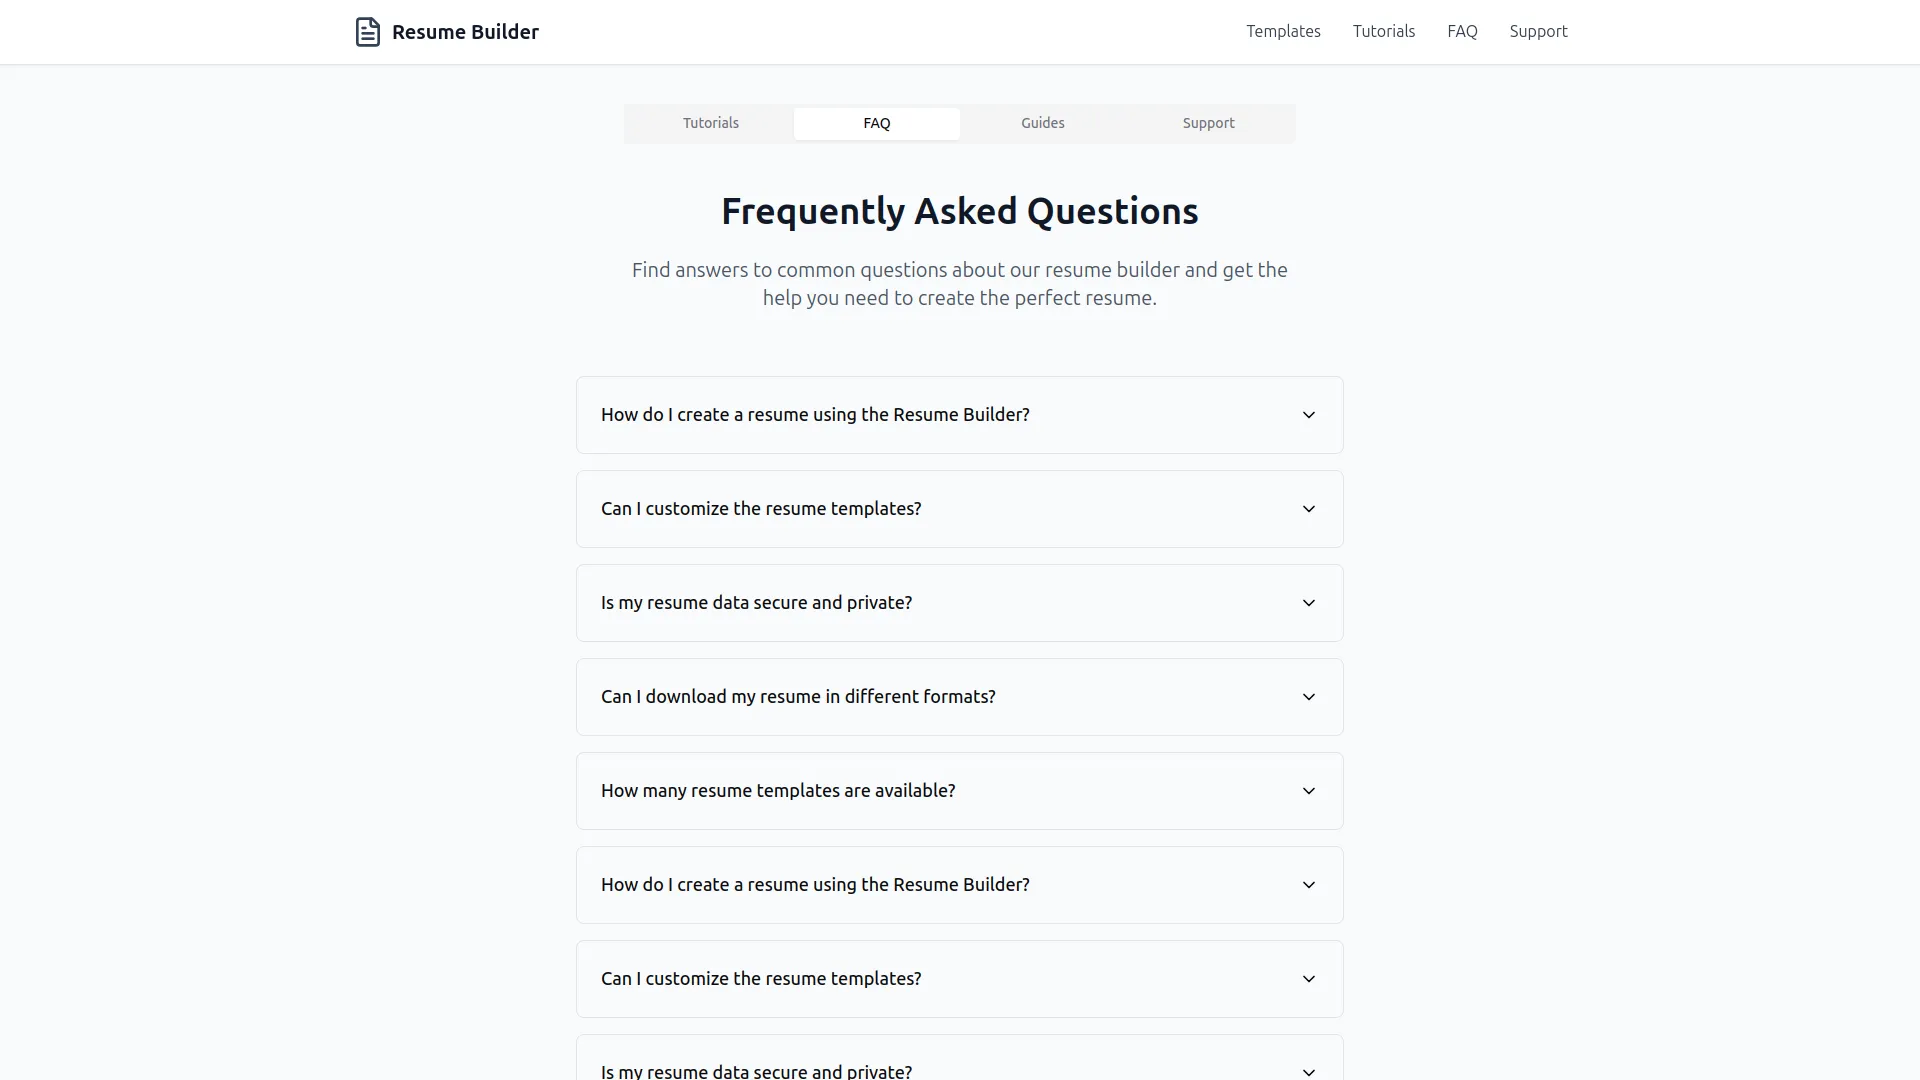
Task: Open Templates from the top navigation
Action: click(1283, 31)
